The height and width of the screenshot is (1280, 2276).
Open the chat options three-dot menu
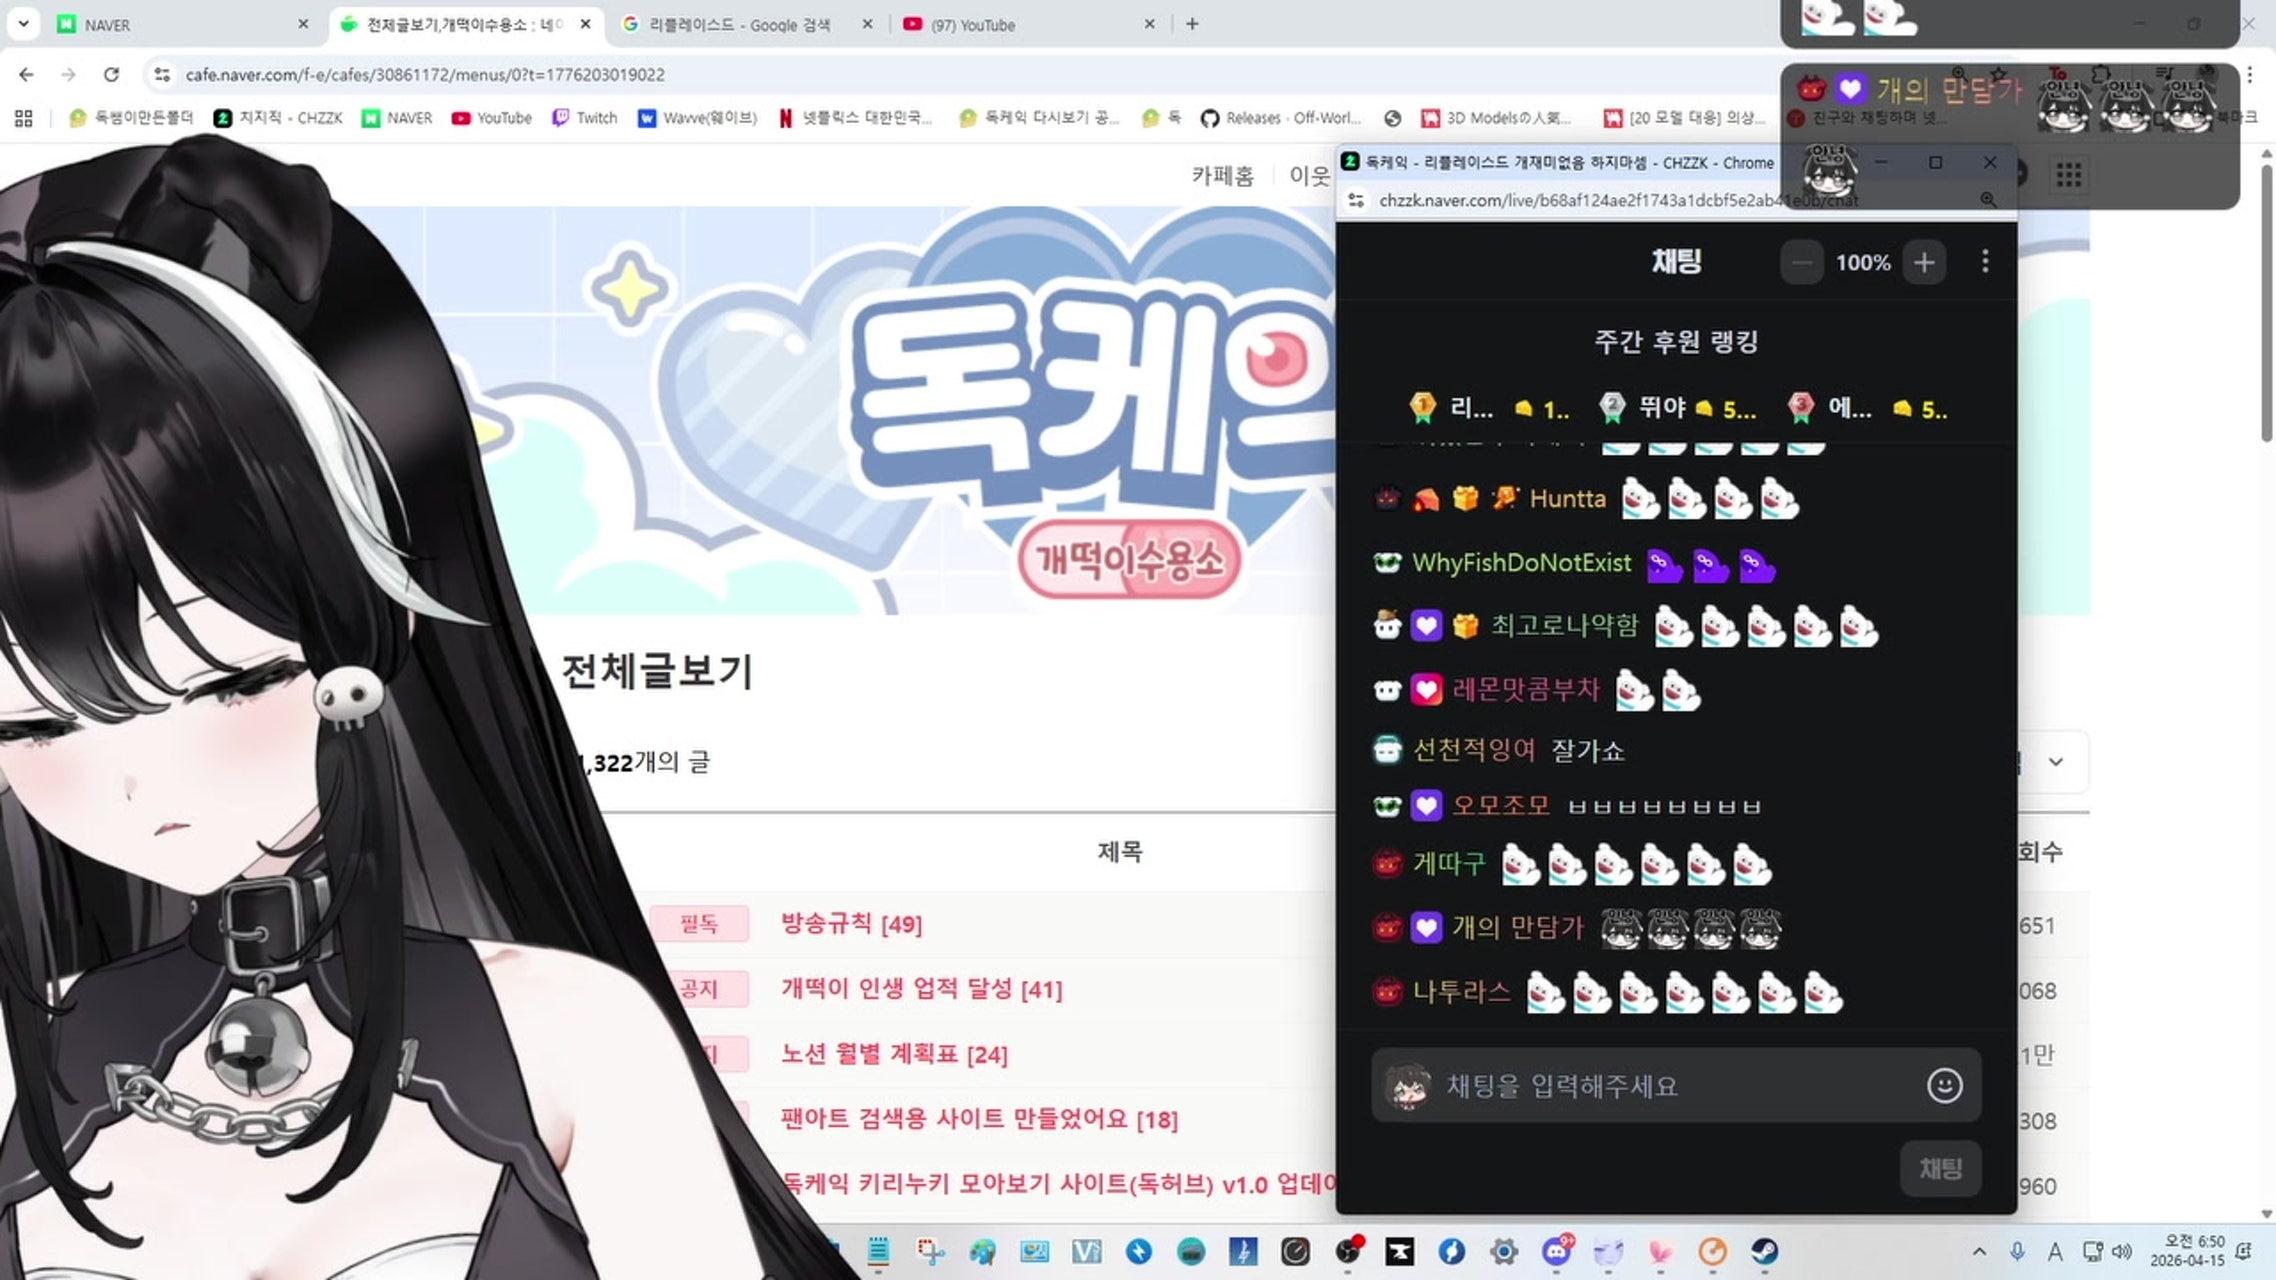pos(1985,262)
